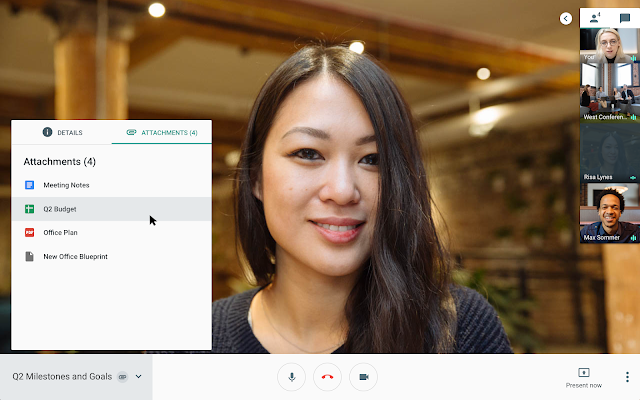Click the red hang up call button
Screen dimensions: 640x400
point(327,377)
